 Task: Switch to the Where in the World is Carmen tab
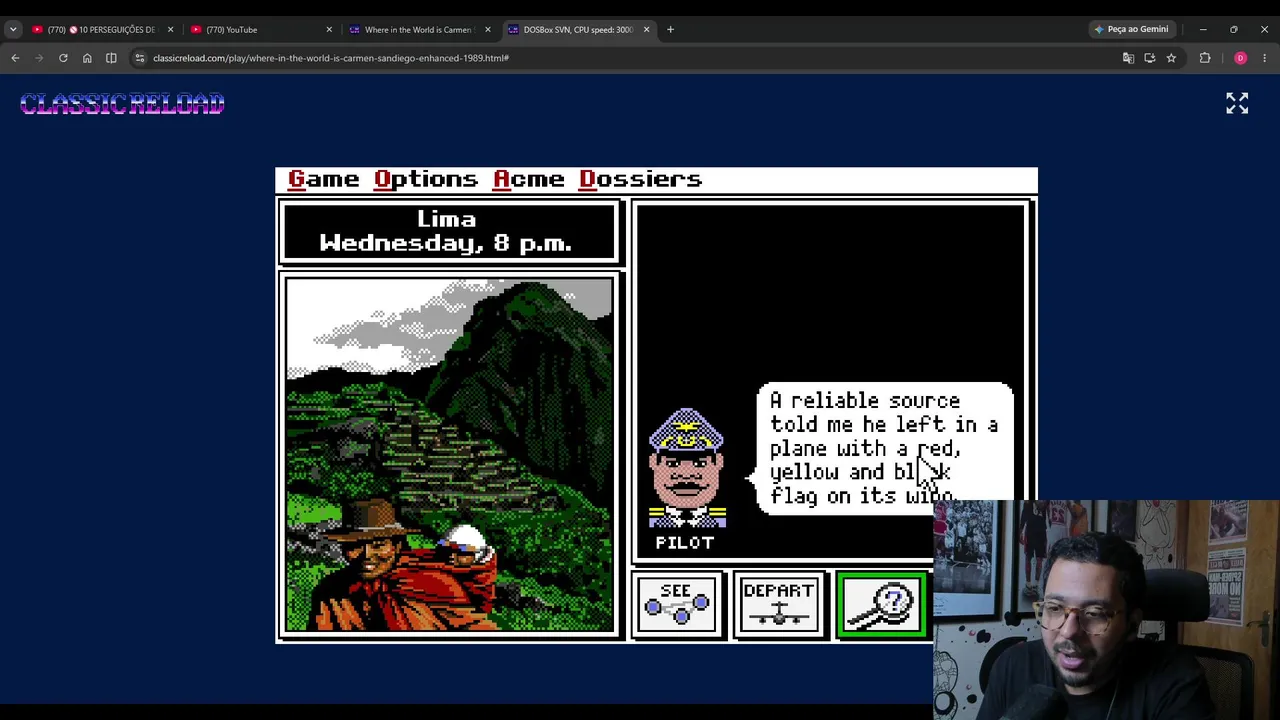[x=419, y=29]
